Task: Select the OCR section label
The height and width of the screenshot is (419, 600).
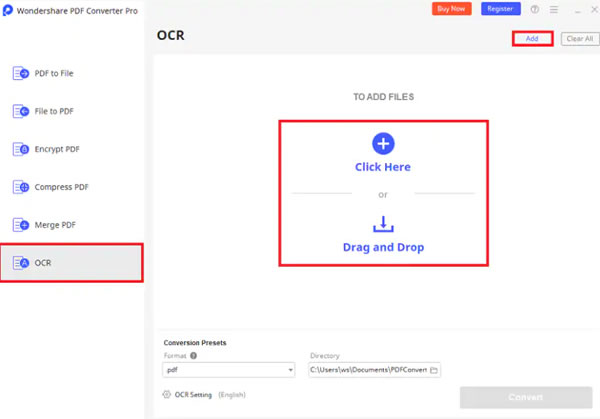Action: click(x=43, y=263)
